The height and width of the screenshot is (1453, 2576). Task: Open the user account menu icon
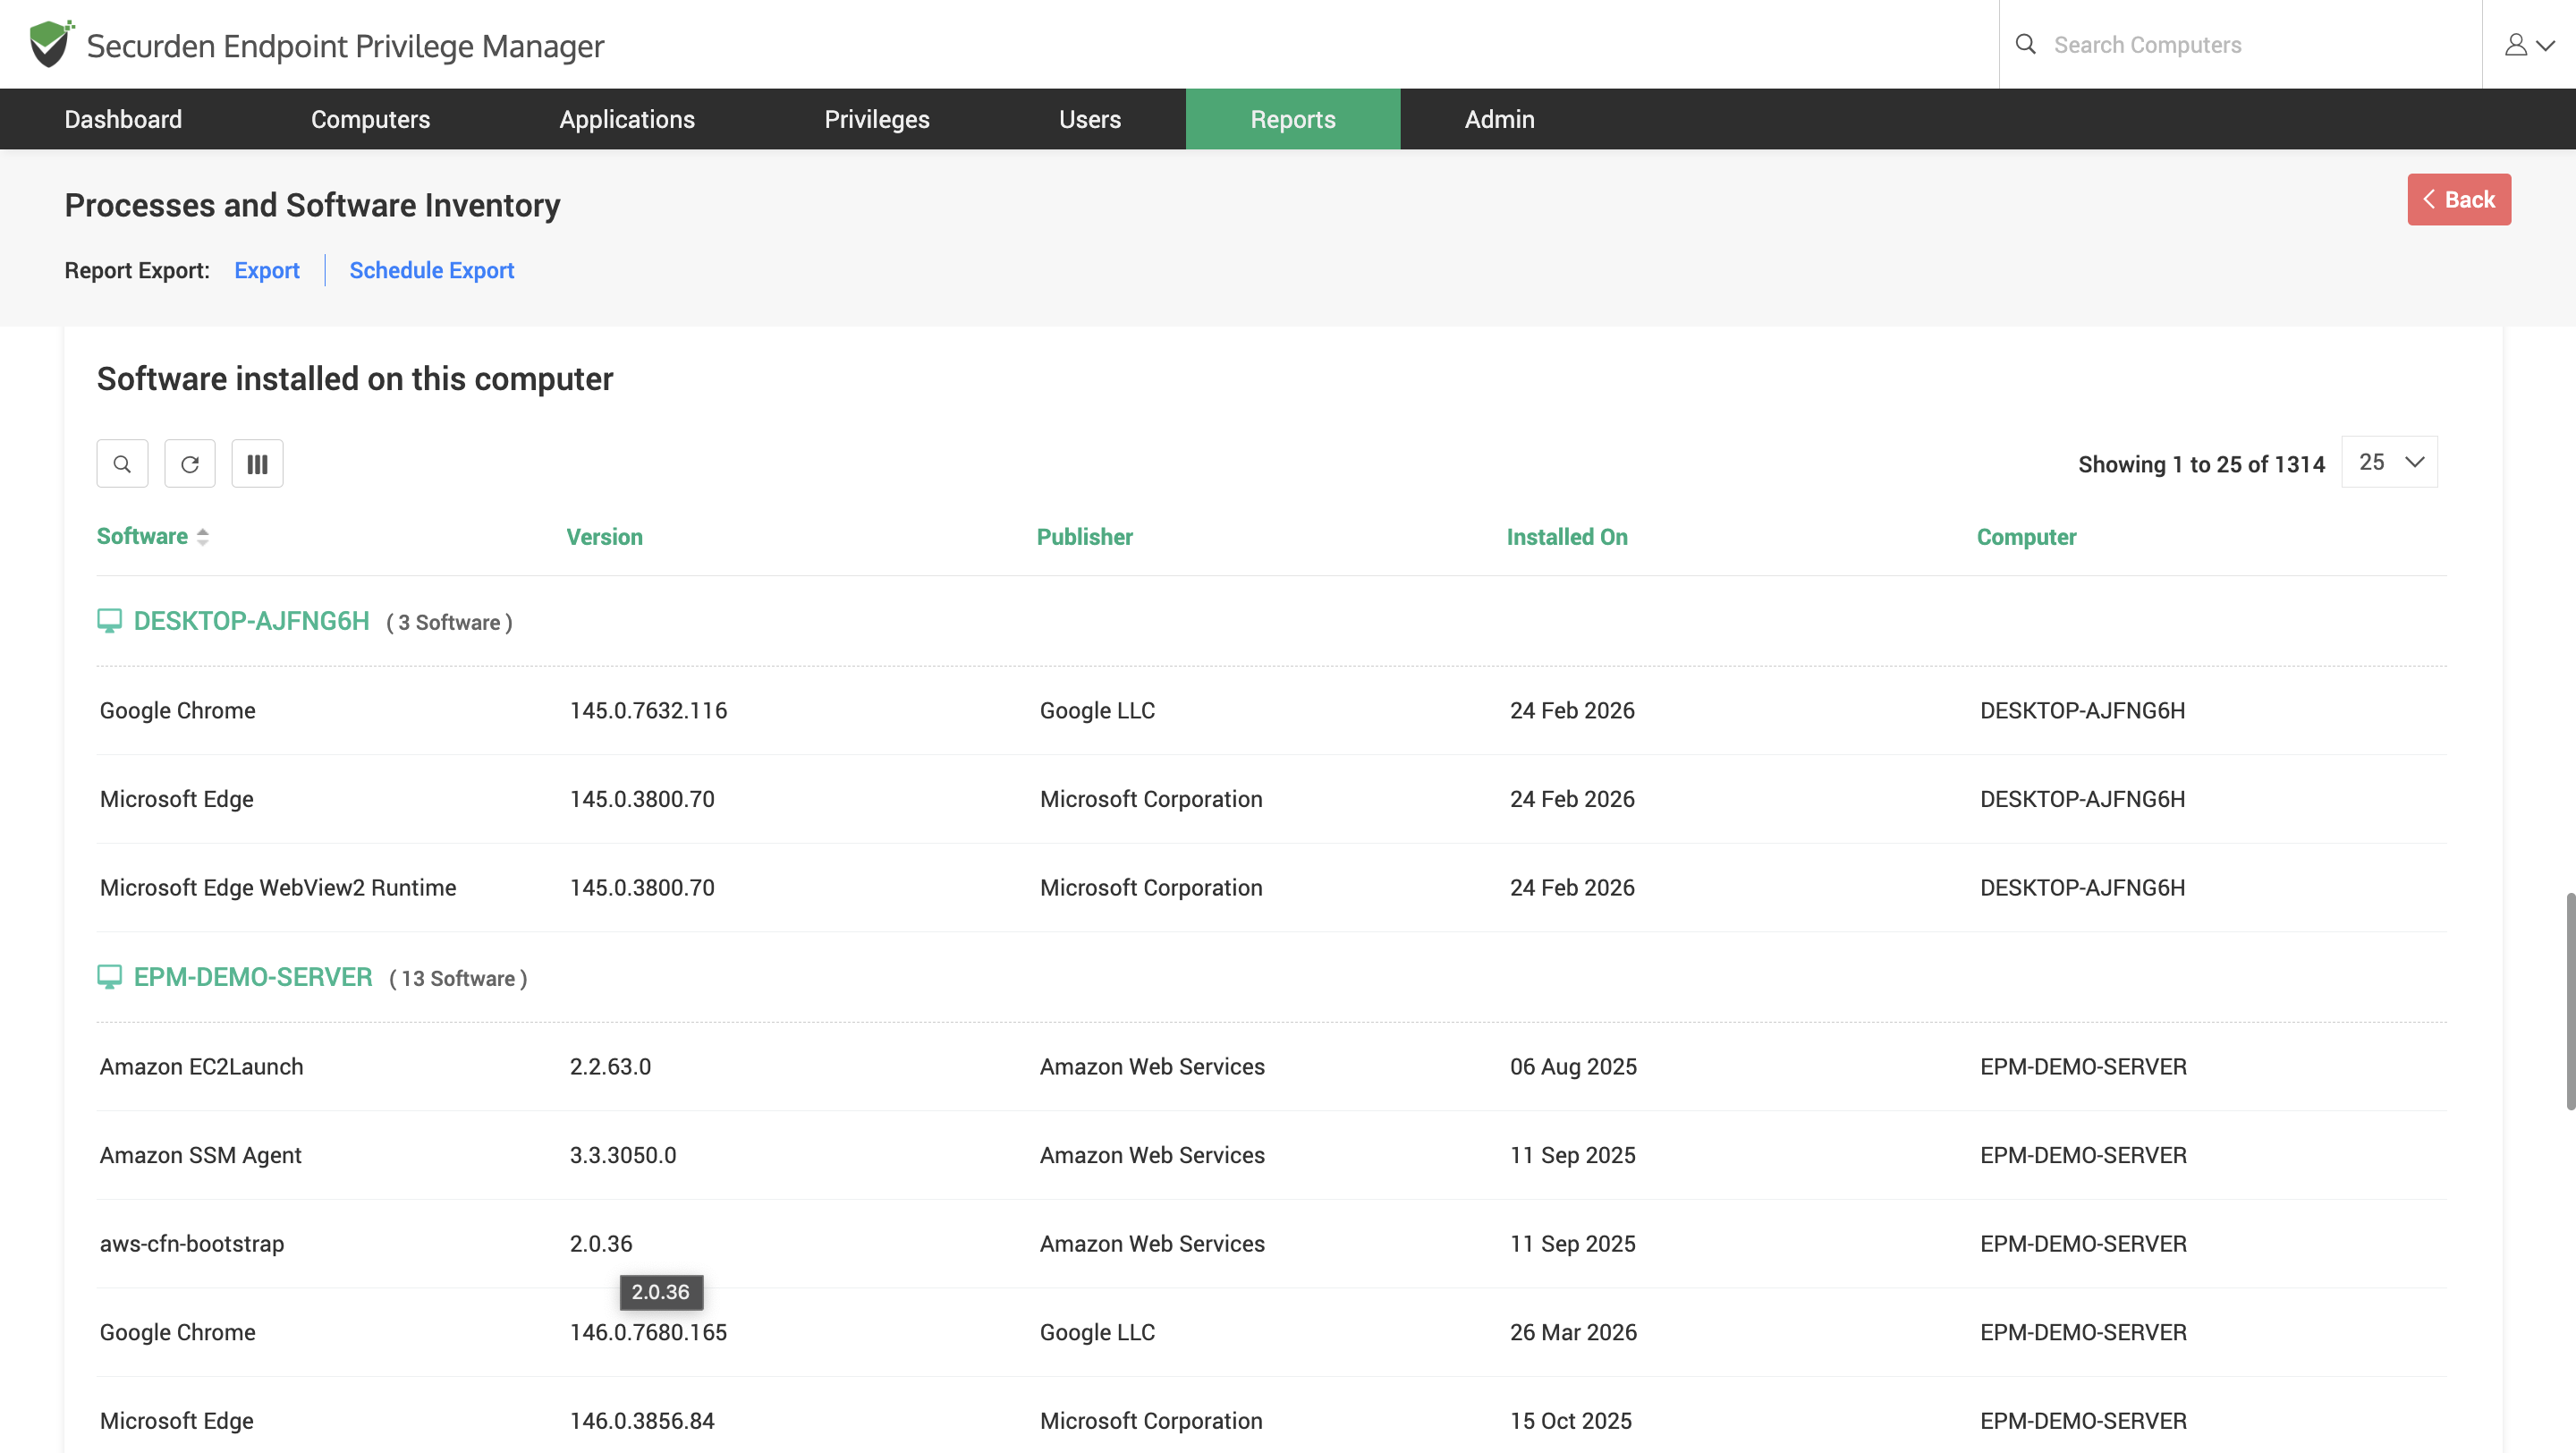point(2529,45)
